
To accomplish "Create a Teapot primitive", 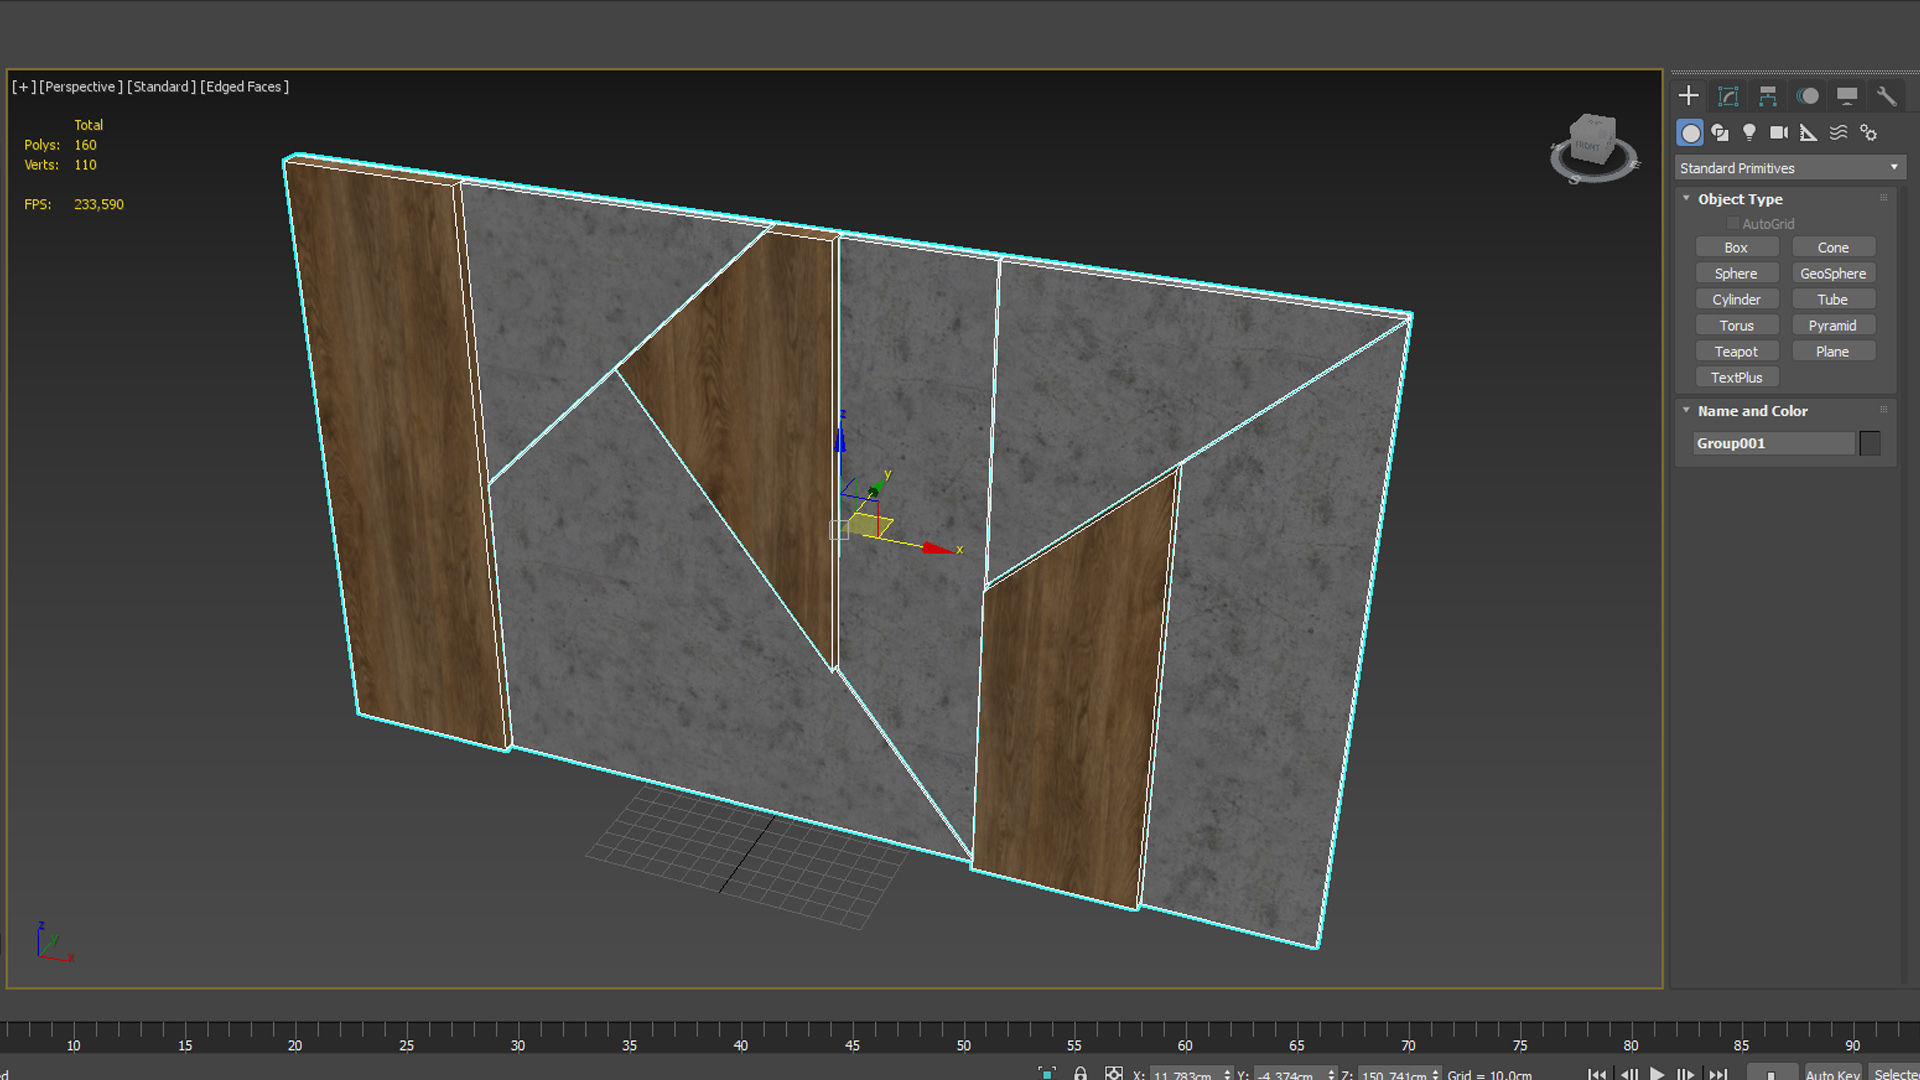I will click(1737, 352).
